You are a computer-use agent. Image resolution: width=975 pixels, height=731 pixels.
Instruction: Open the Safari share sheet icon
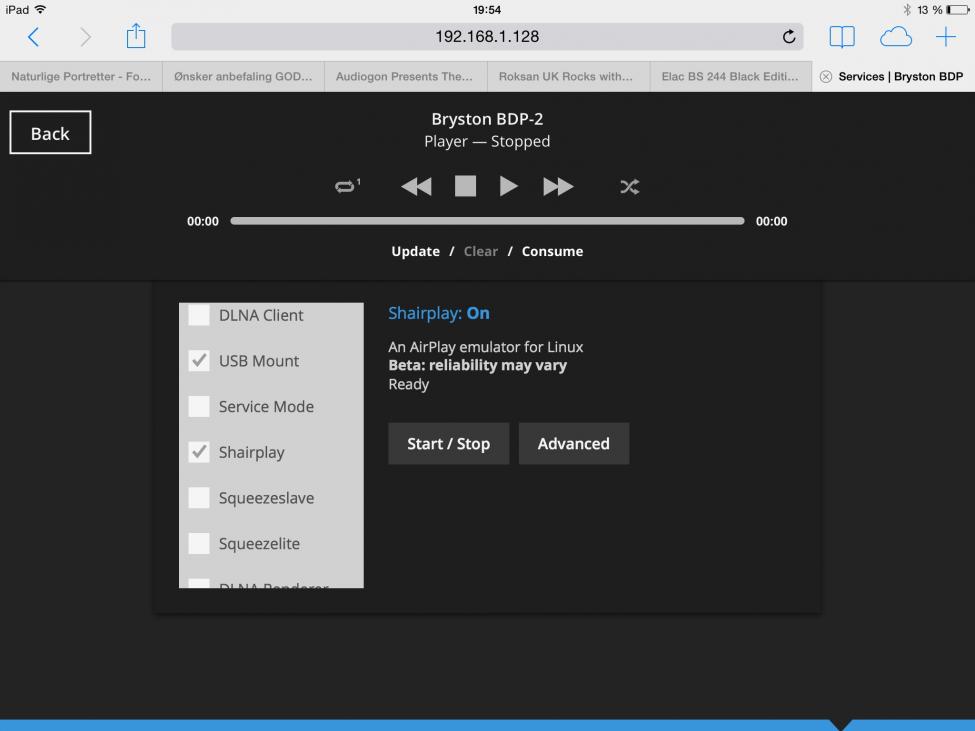(136, 36)
